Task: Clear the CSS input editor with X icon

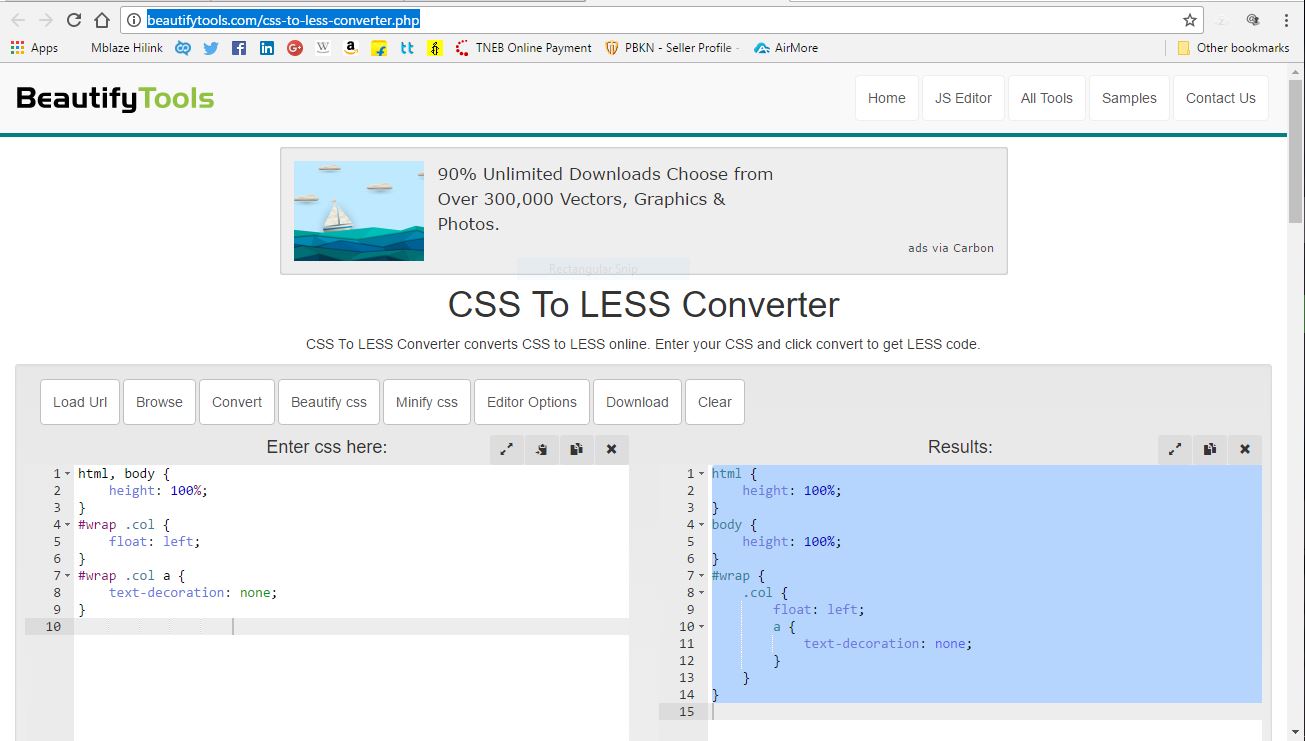Action: coord(611,449)
